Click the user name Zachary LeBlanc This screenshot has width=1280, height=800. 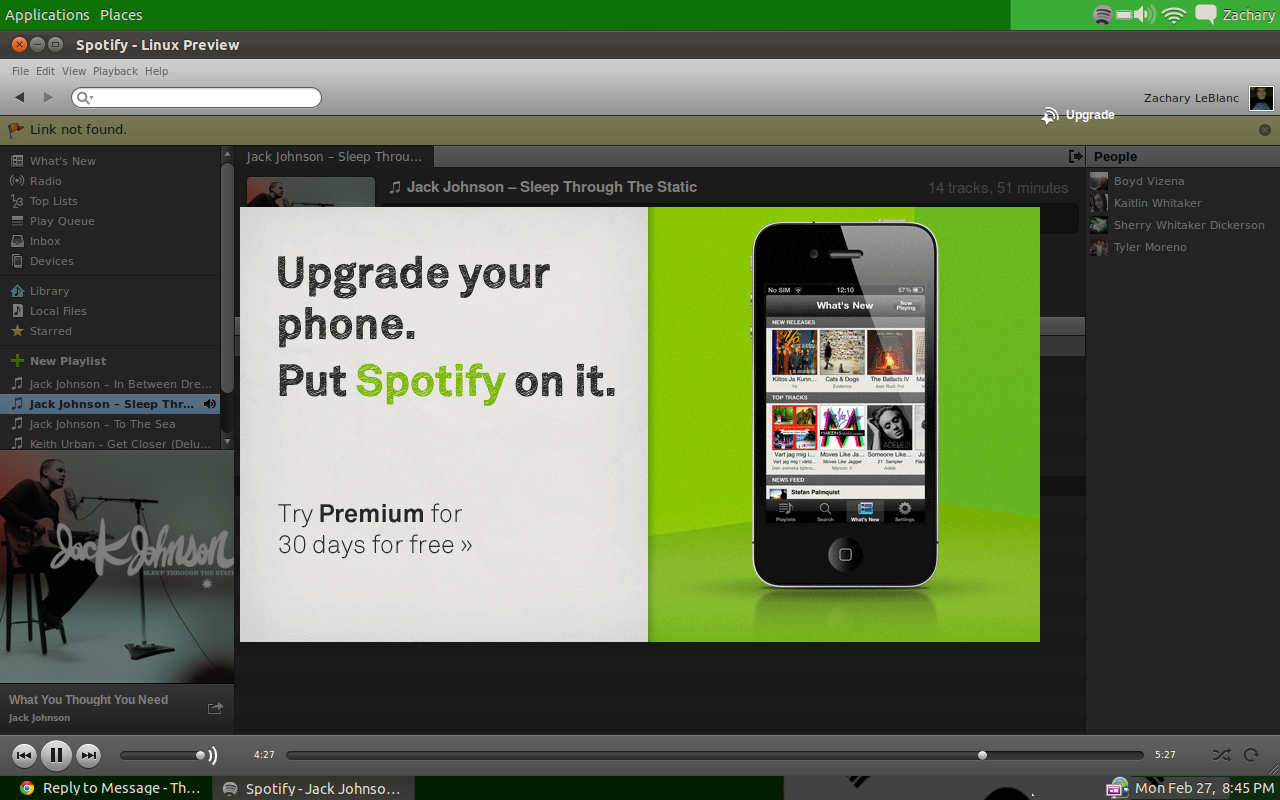(x=1191, y=98)
